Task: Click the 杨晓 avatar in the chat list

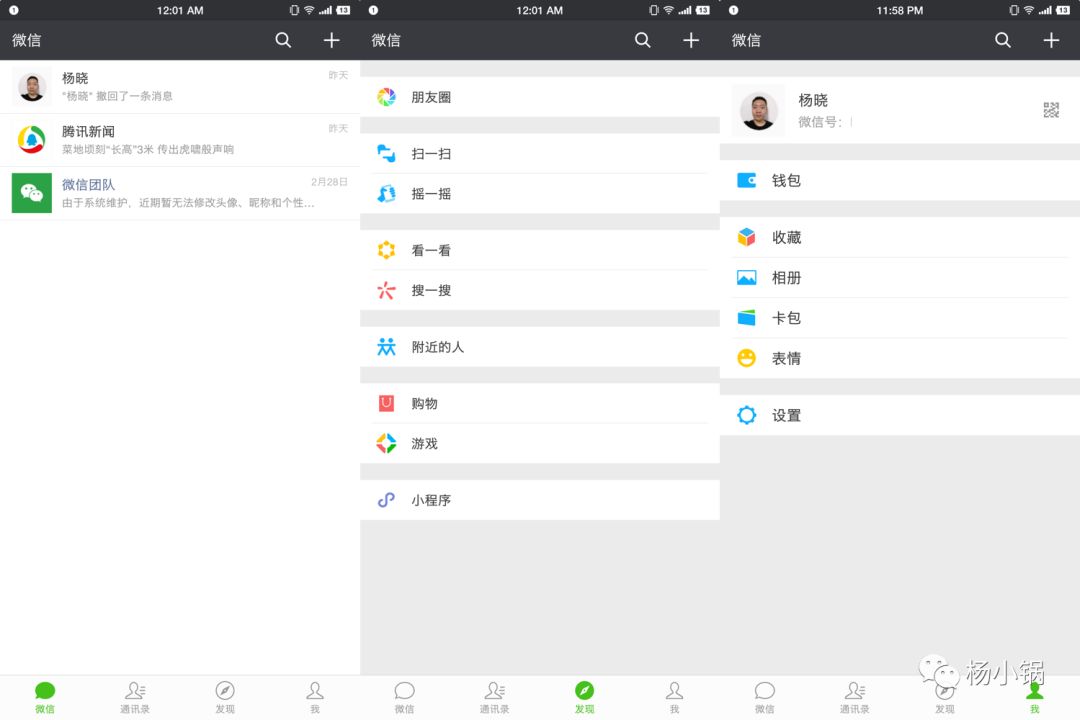Action: (32, 87)
